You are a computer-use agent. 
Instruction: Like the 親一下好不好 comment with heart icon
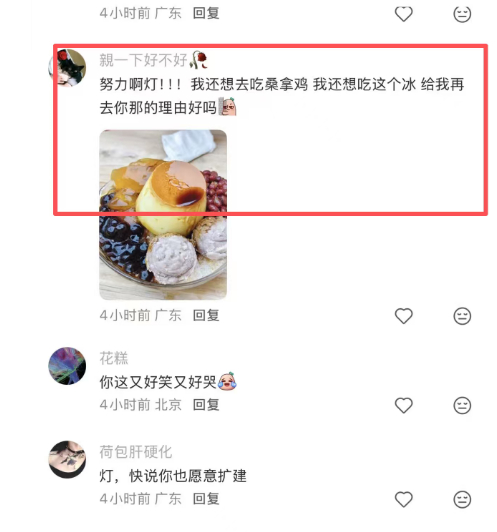(x=403, y=316)
